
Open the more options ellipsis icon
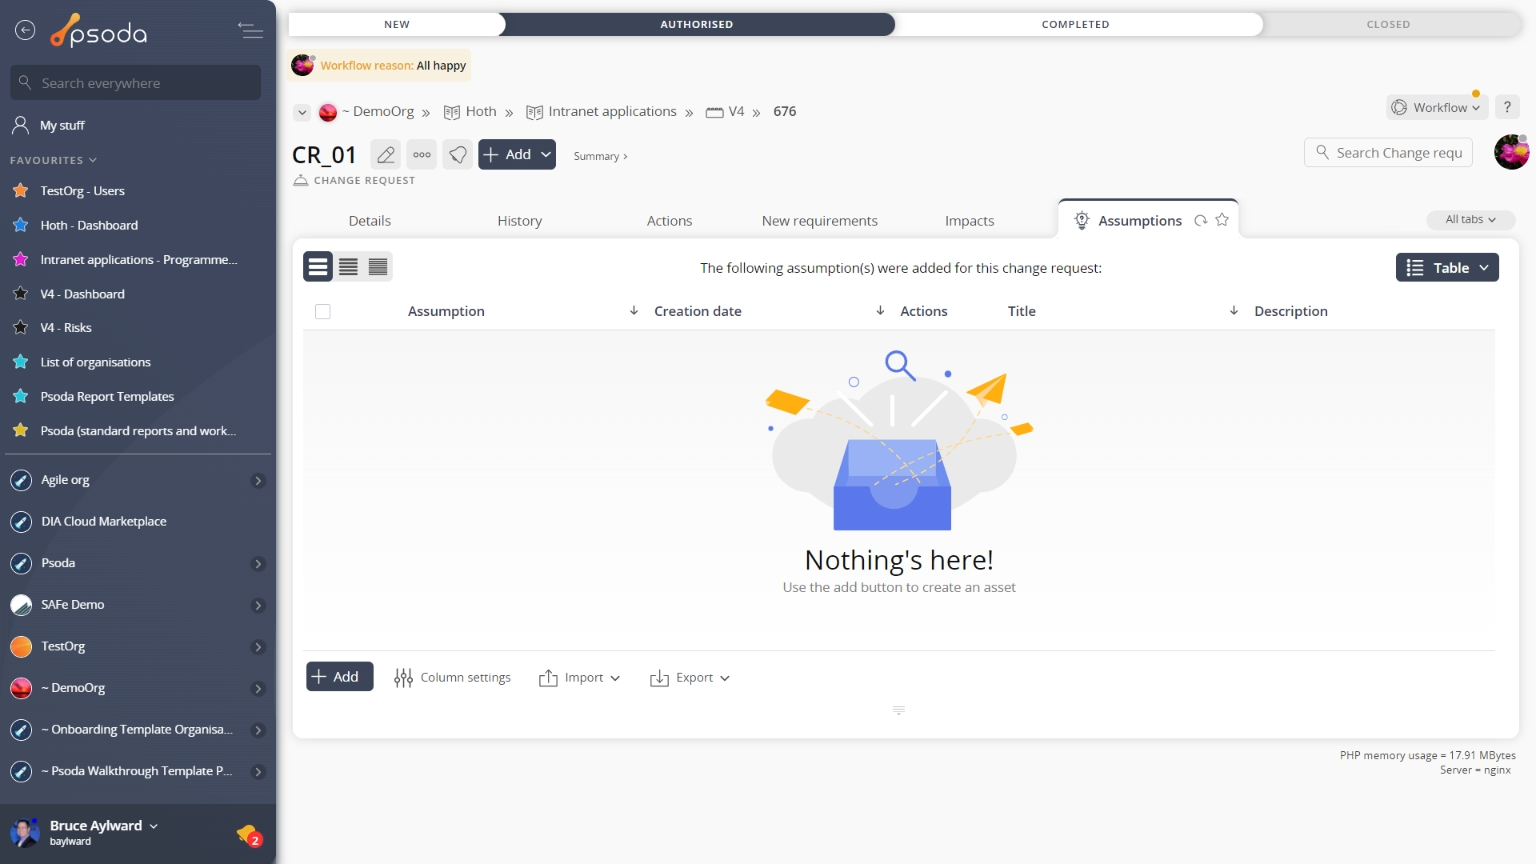422,155
